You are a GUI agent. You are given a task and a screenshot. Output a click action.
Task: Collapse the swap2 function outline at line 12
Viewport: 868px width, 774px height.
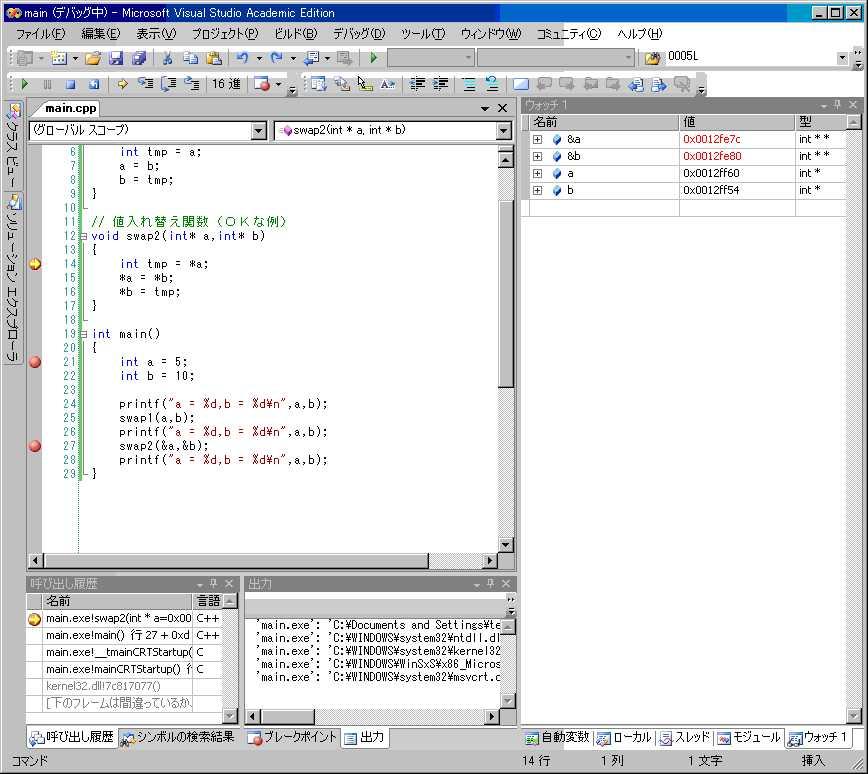84,236
